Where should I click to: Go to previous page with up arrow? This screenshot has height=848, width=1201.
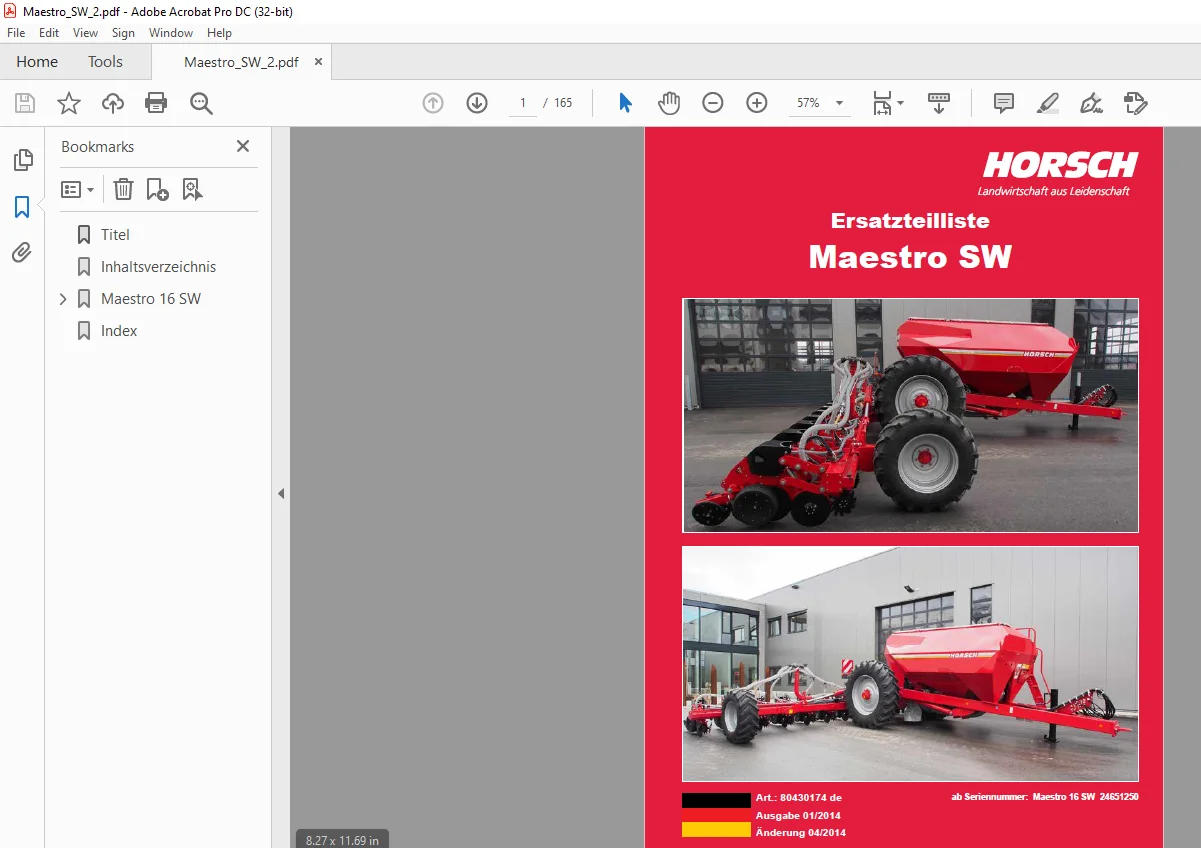click(x=433, y=103)
